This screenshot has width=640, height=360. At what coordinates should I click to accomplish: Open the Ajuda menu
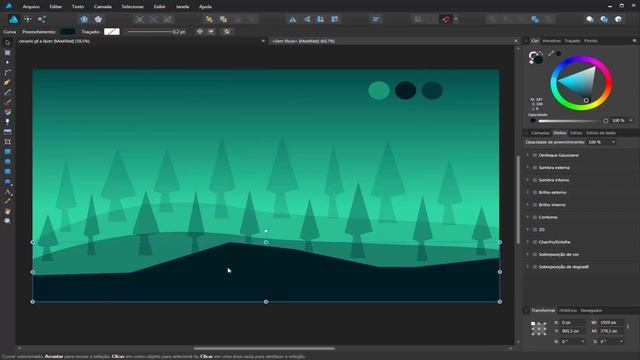coord(205,7)
